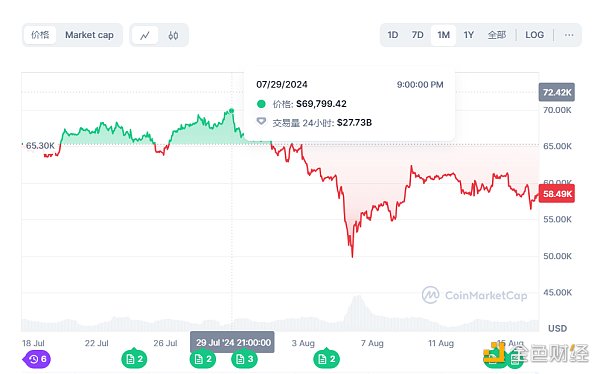Switch chart to Market cap

point(89,35)
